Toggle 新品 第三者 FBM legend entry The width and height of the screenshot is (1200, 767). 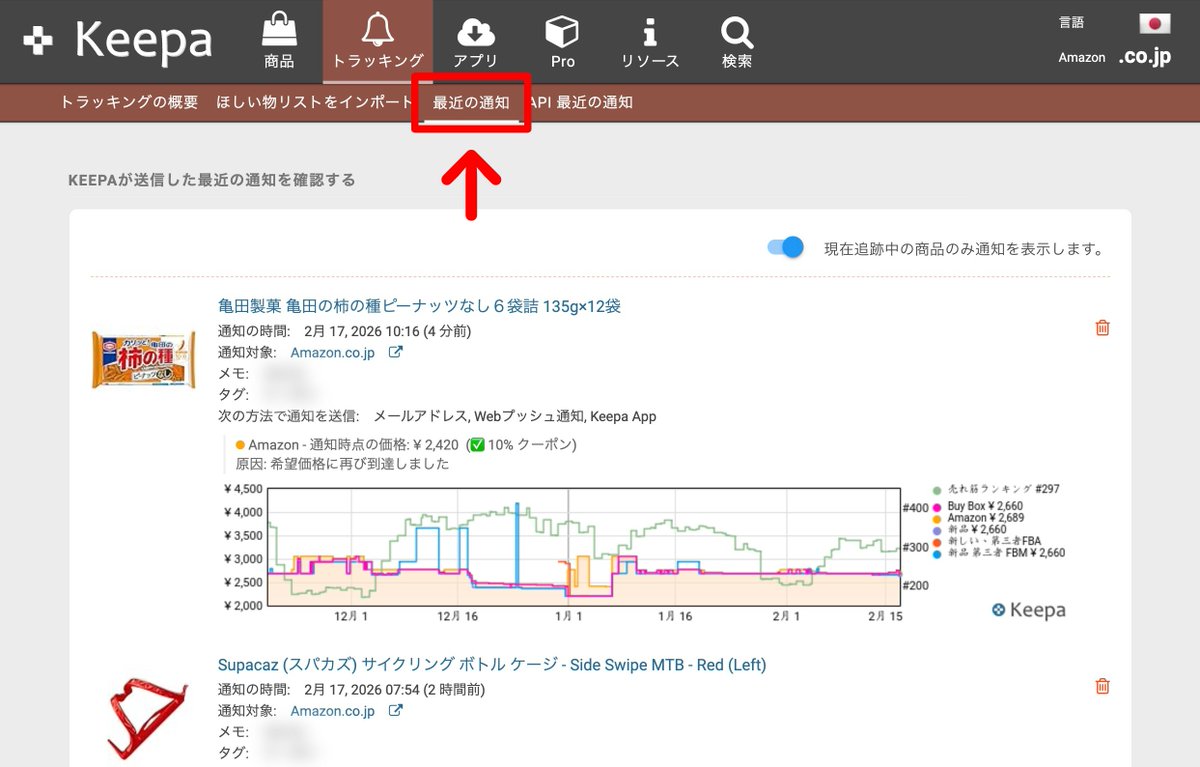point(998,552)
